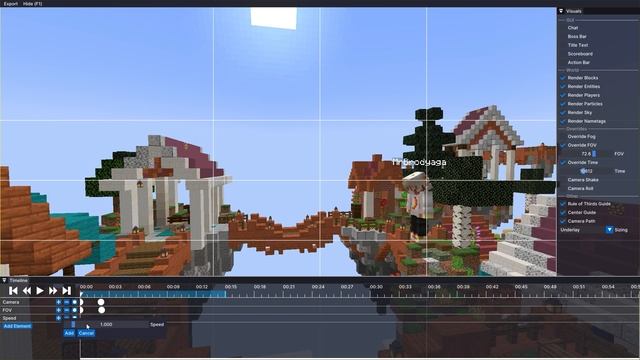Click the minus icon on the Speed track

pos(67,318)
